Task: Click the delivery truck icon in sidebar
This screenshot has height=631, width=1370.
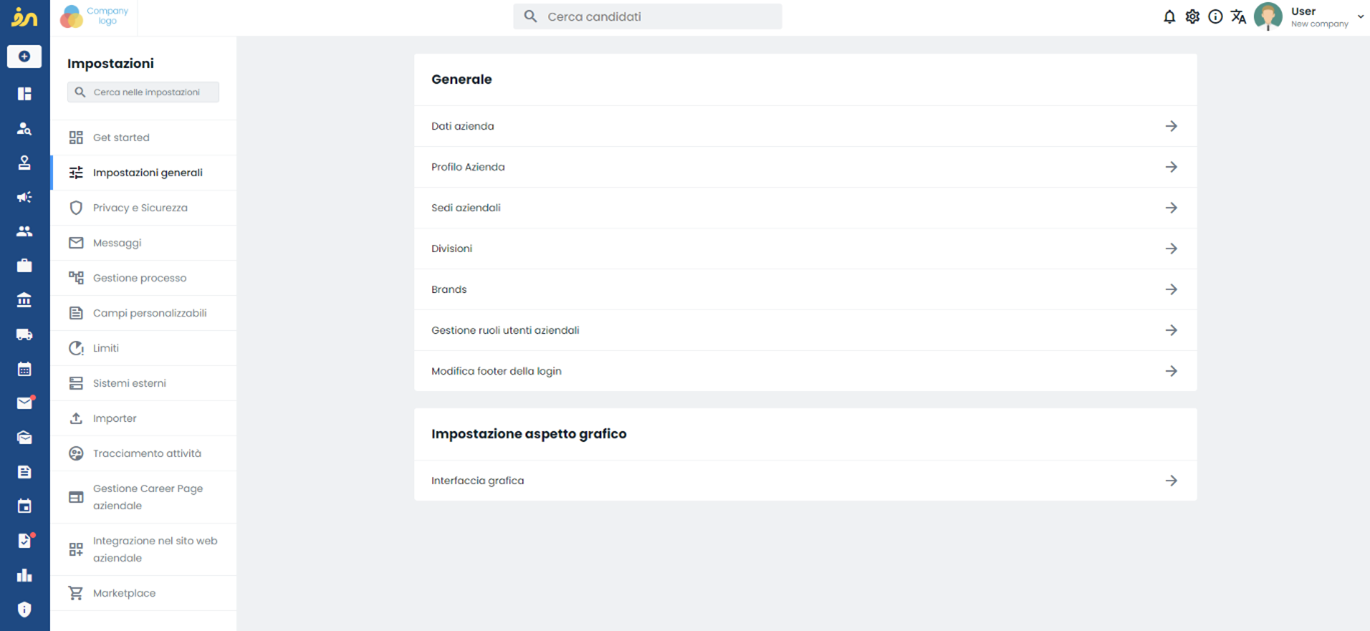Action: click(24, 335)
